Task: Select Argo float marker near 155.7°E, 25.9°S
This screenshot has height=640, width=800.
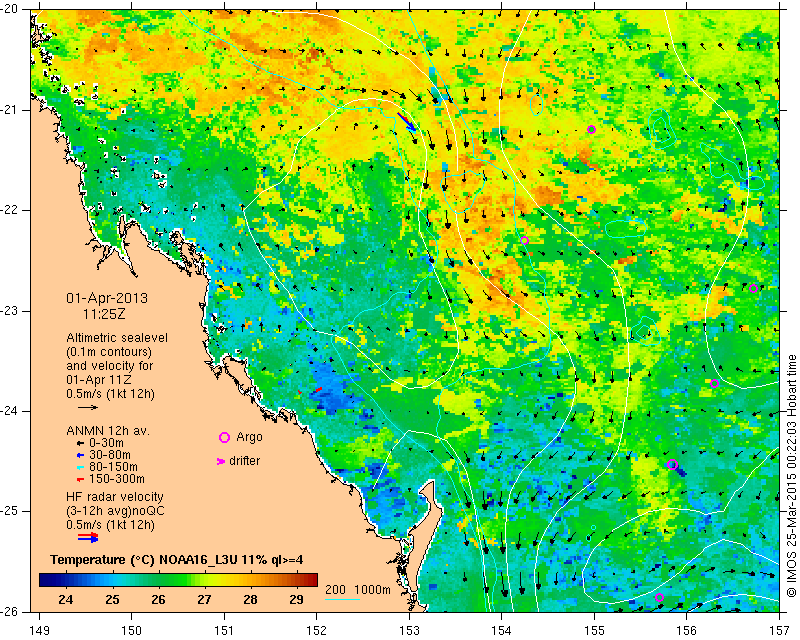Action: 659,598
